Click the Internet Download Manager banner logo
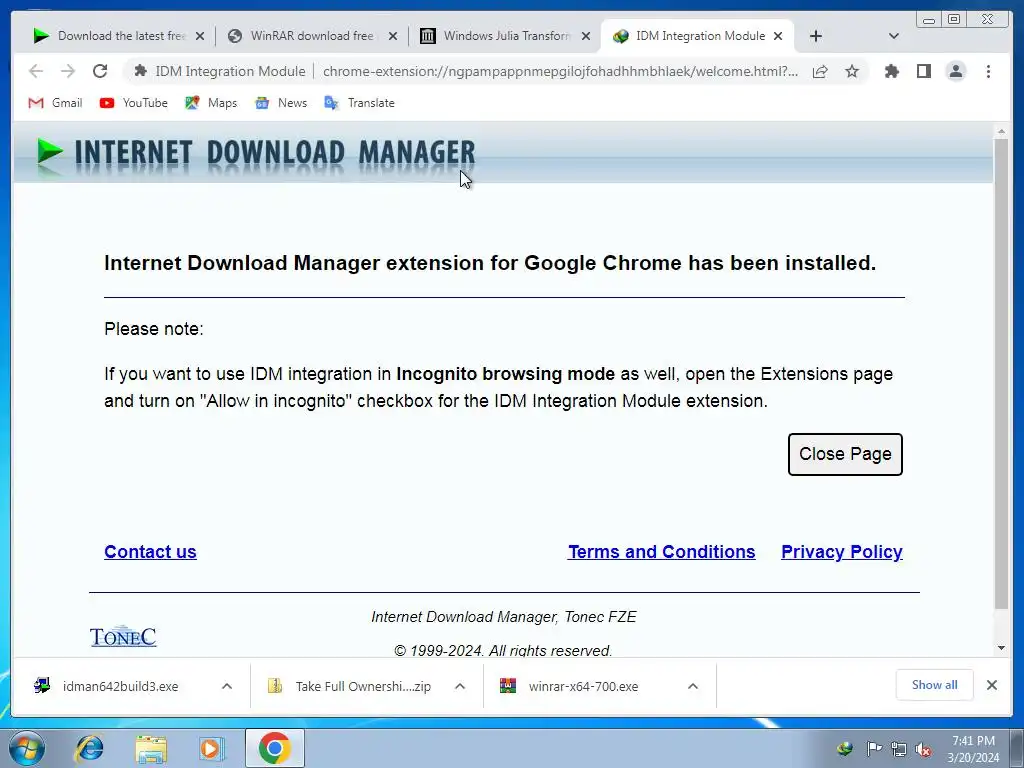1024x768 pixels. pos(255,154)
